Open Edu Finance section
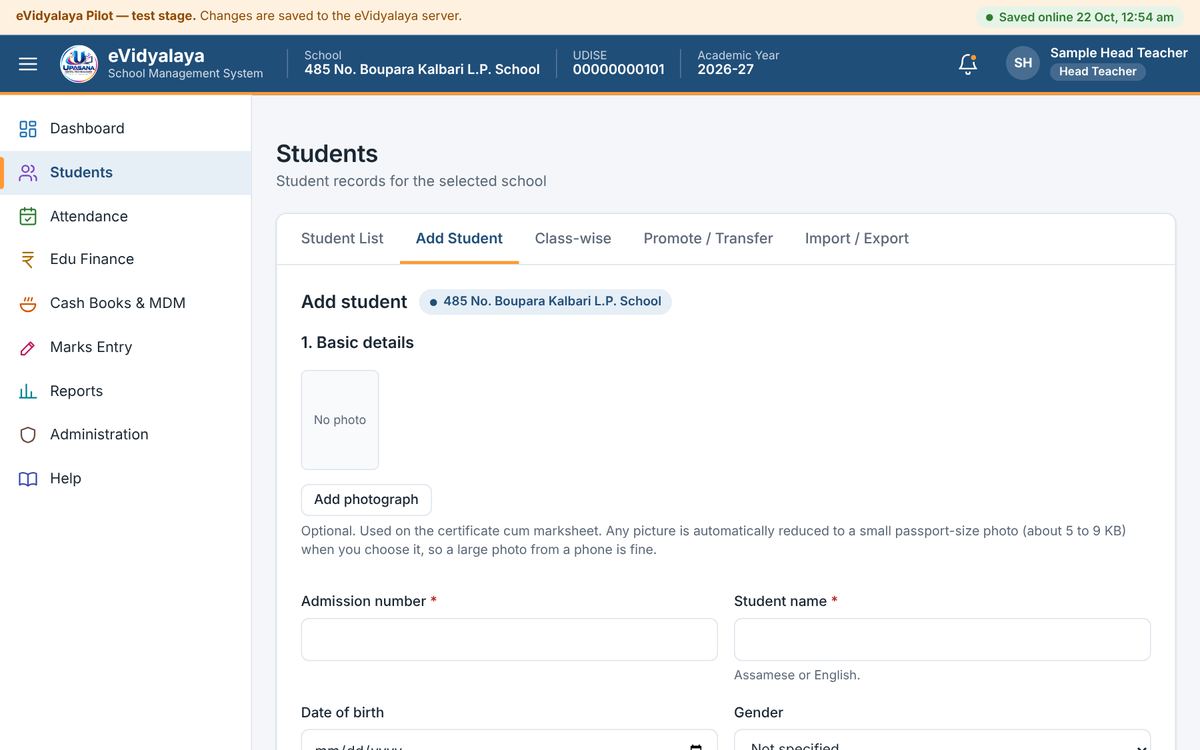Viewport: 1200px width, 750px height. point(126,259)
